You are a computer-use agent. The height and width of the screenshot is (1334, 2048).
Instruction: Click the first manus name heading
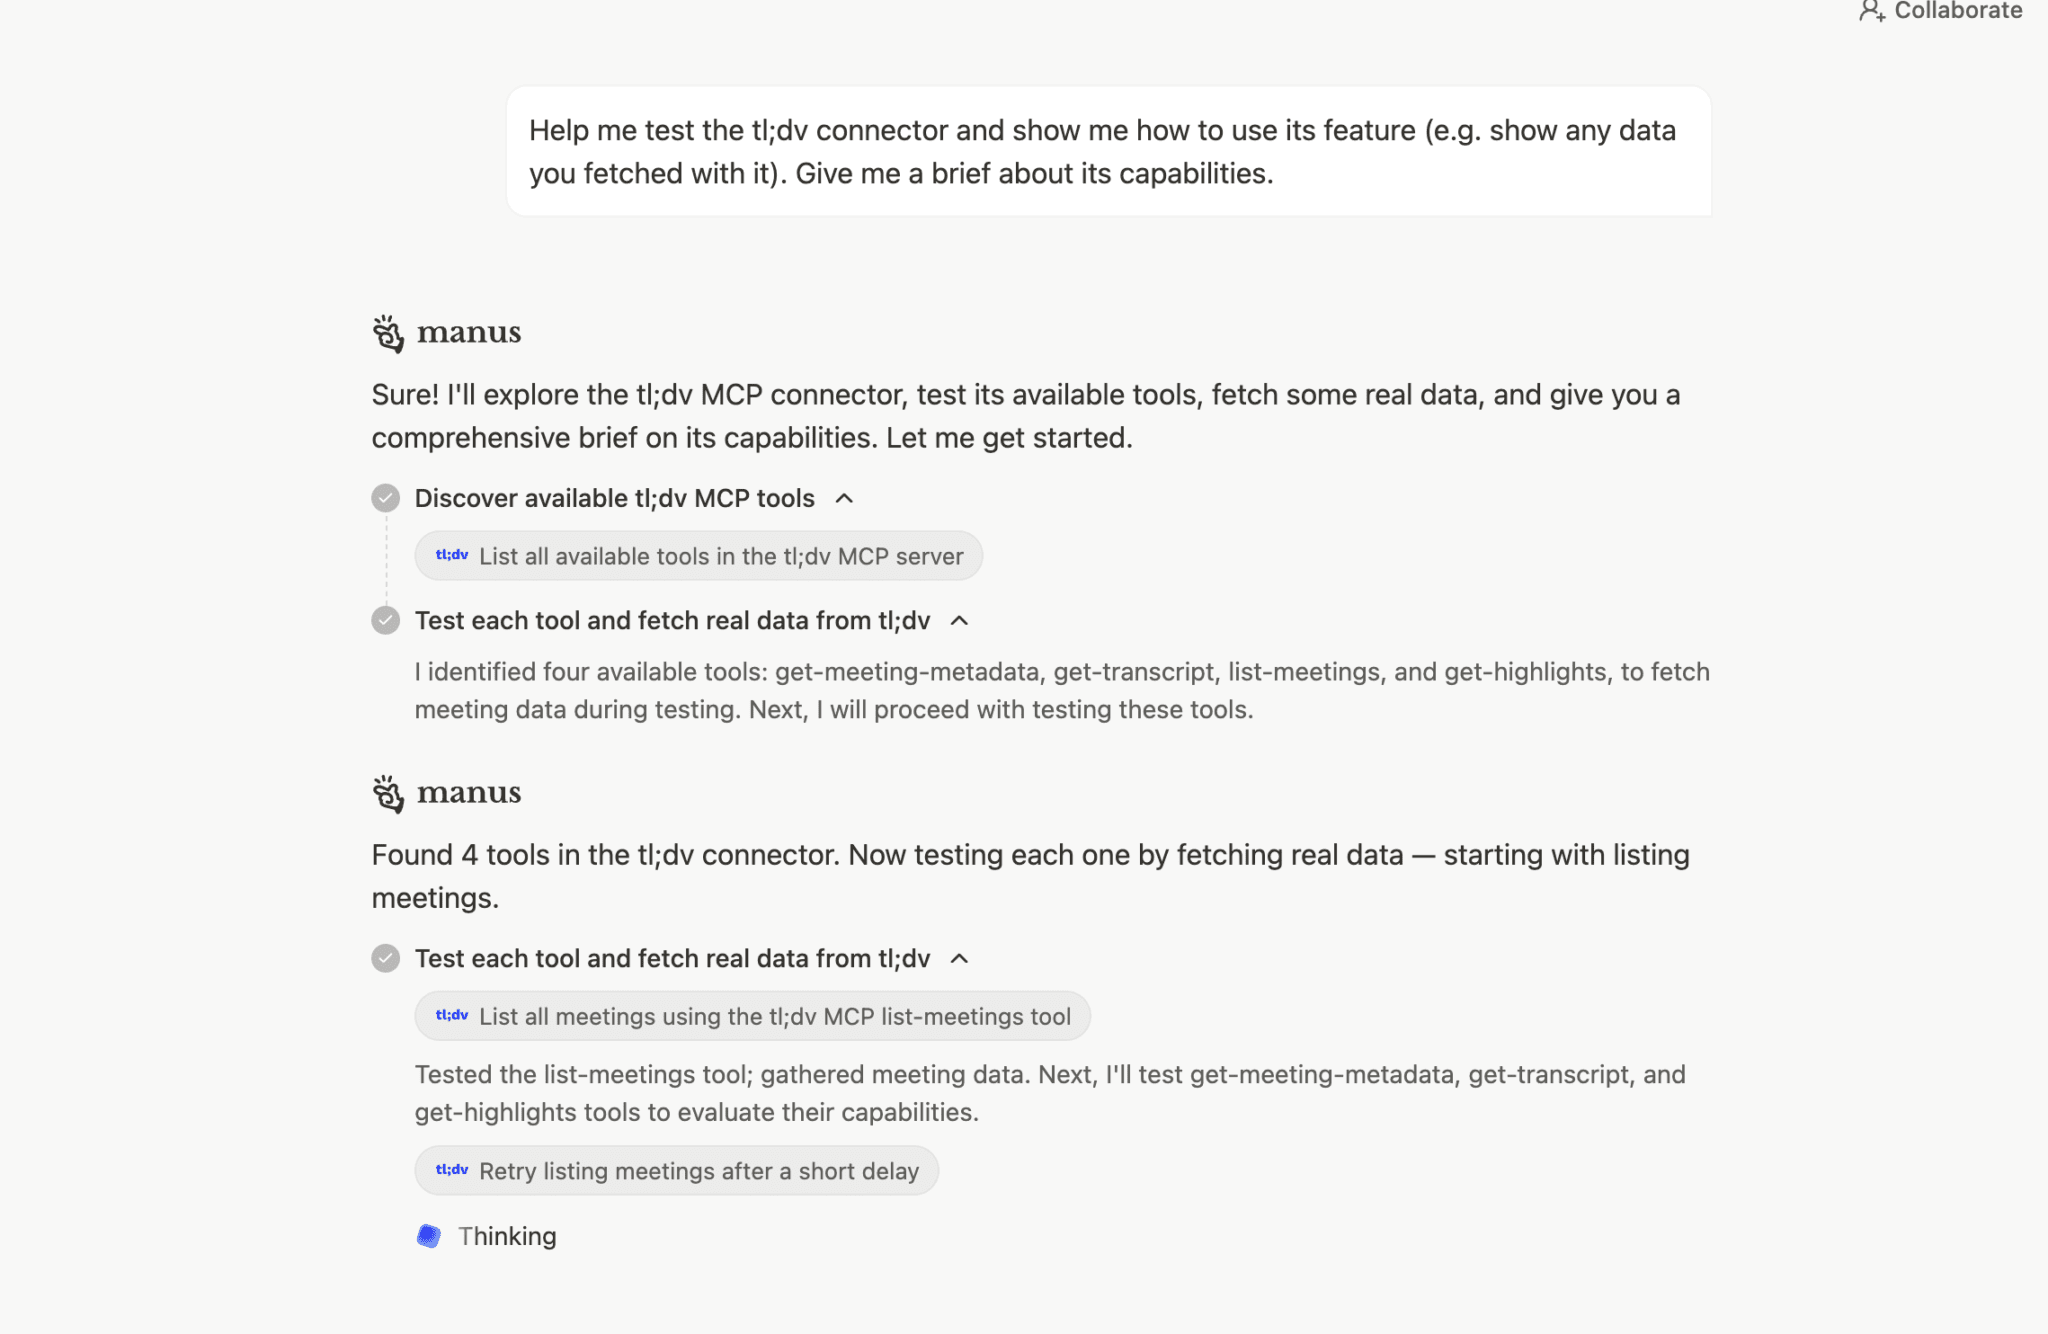point(469,332)
